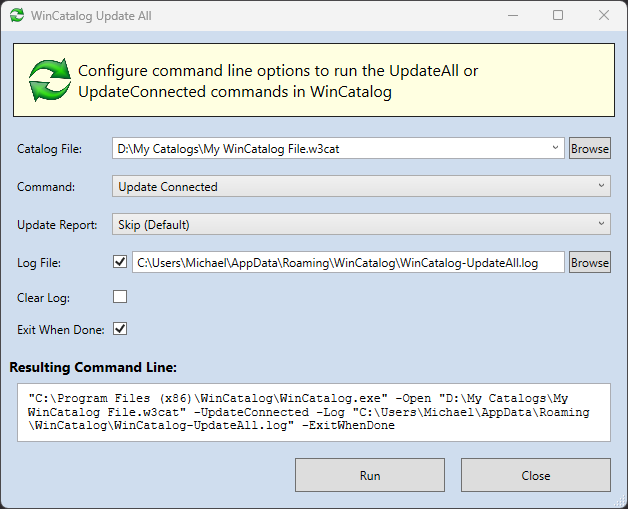628x509 pixels.
Task: Click inside the Catalog File path field
Action: point(330,148)
